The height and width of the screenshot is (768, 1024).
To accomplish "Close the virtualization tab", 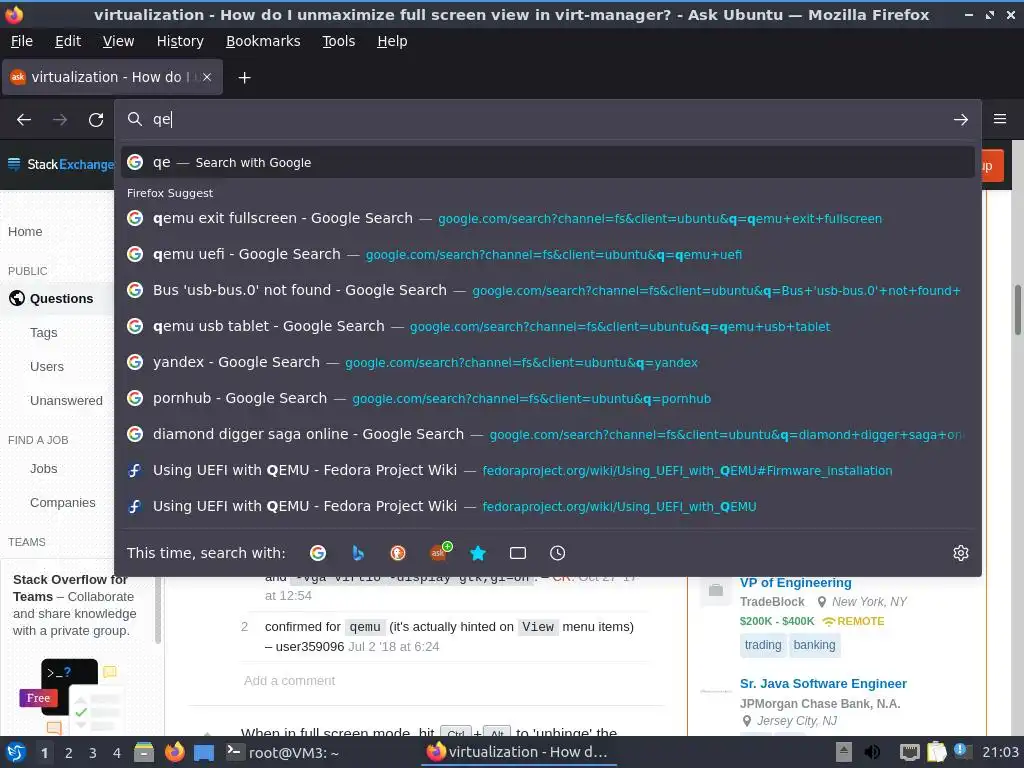I will point(207,77).
